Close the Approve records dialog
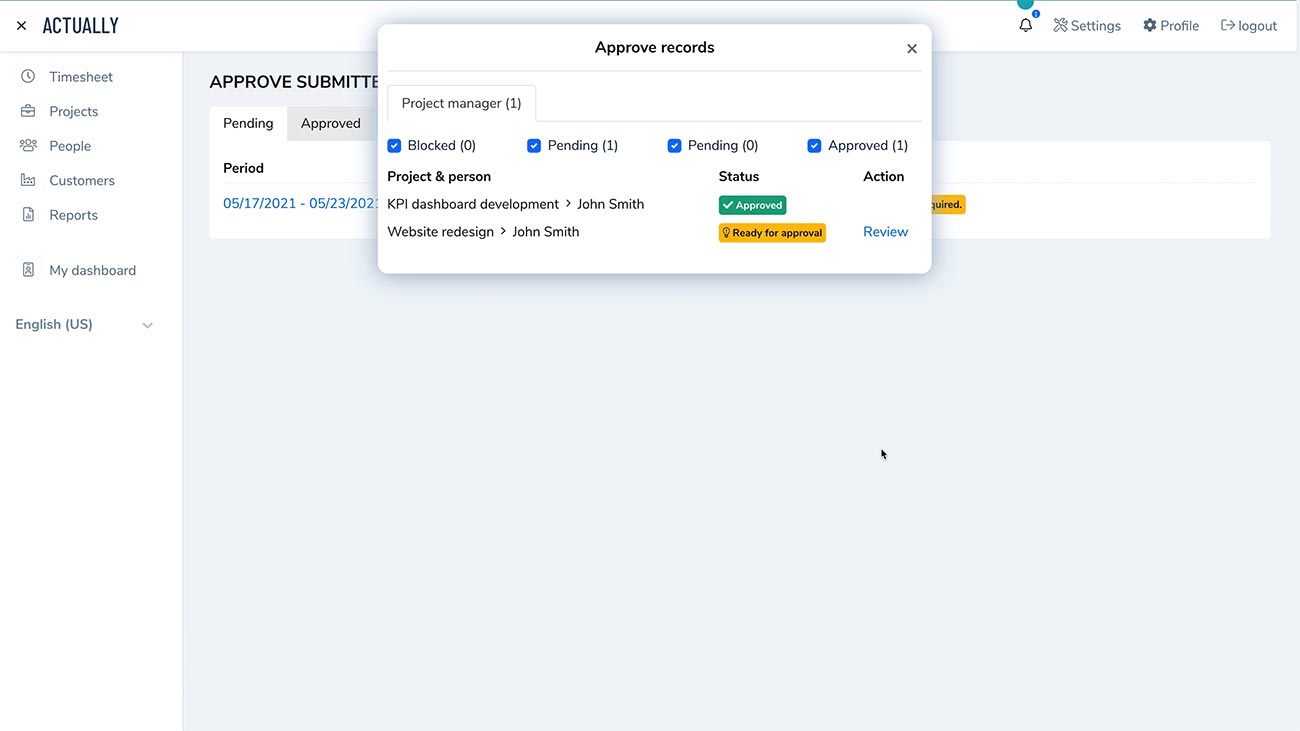The height and width of the screenshot is (731, 1300). click(912, 48)
